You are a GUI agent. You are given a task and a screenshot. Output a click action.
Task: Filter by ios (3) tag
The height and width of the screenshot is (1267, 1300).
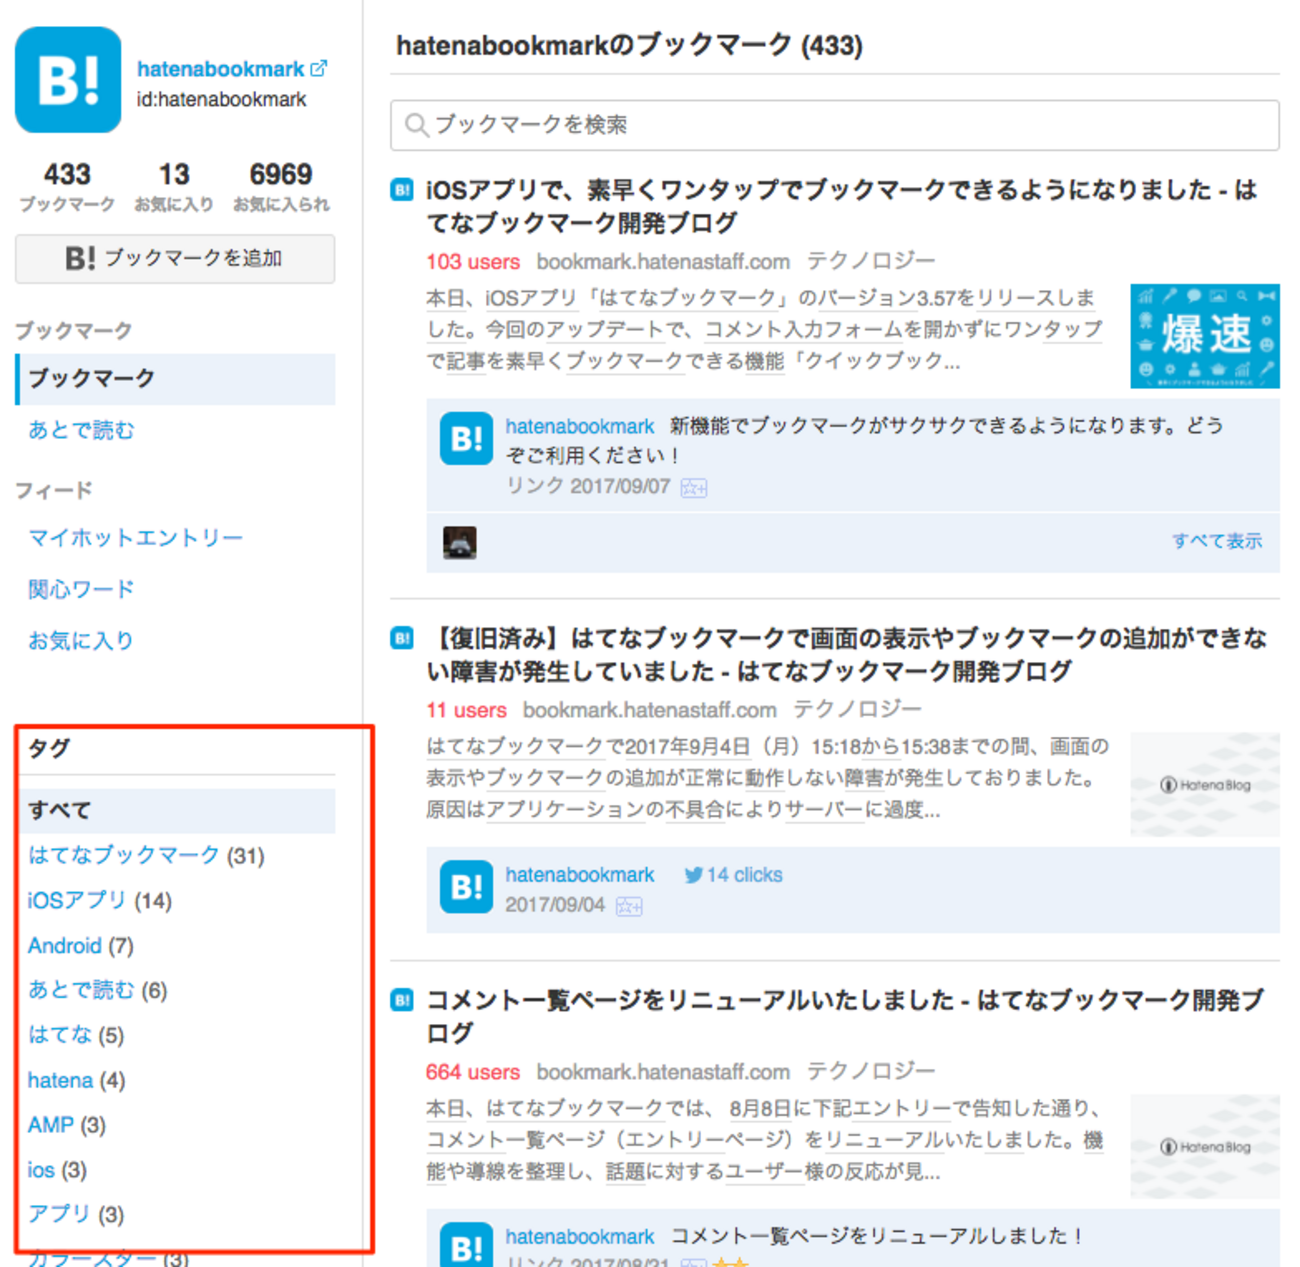[58, 1170]
